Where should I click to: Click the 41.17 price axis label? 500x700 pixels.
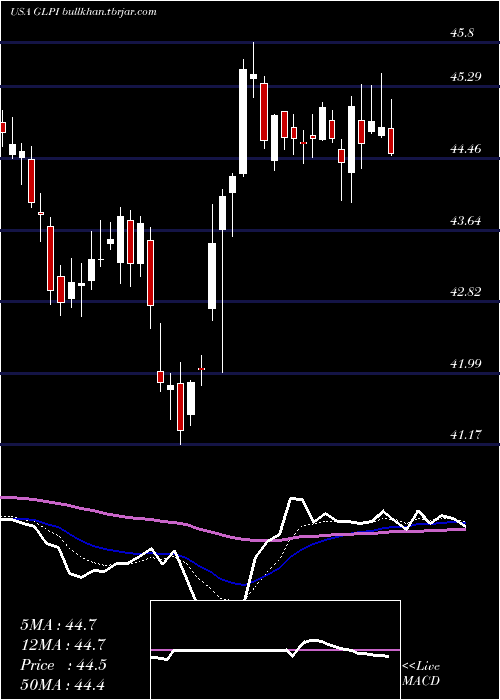click(x=466, y=434)
